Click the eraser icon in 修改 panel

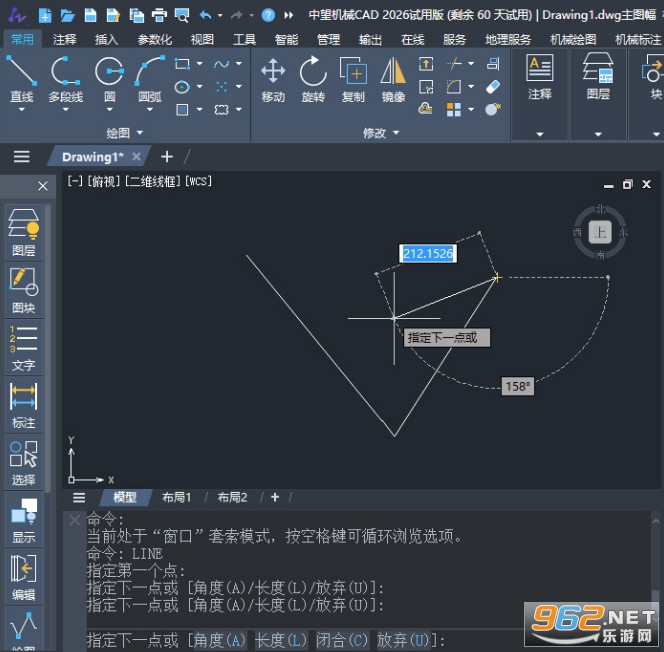pyautogui.click(x=493, y=87)
